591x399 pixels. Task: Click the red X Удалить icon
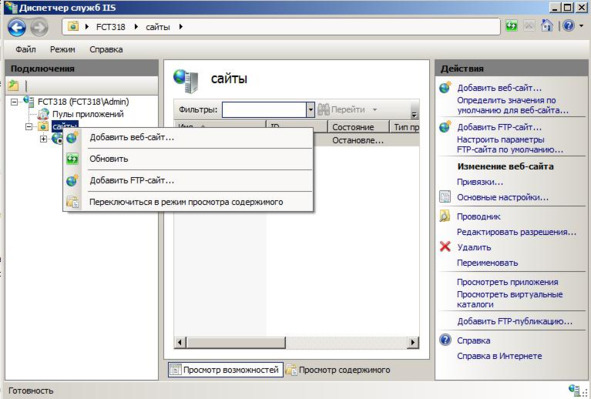445,247
